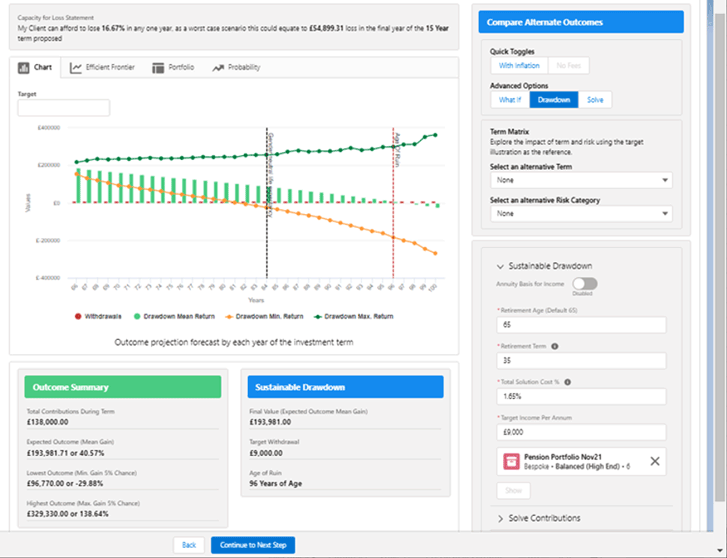This screenshot has height=558, width=727.
Task: Click the bar chart icon on Chart tab
Action: (x=24, y=68)
